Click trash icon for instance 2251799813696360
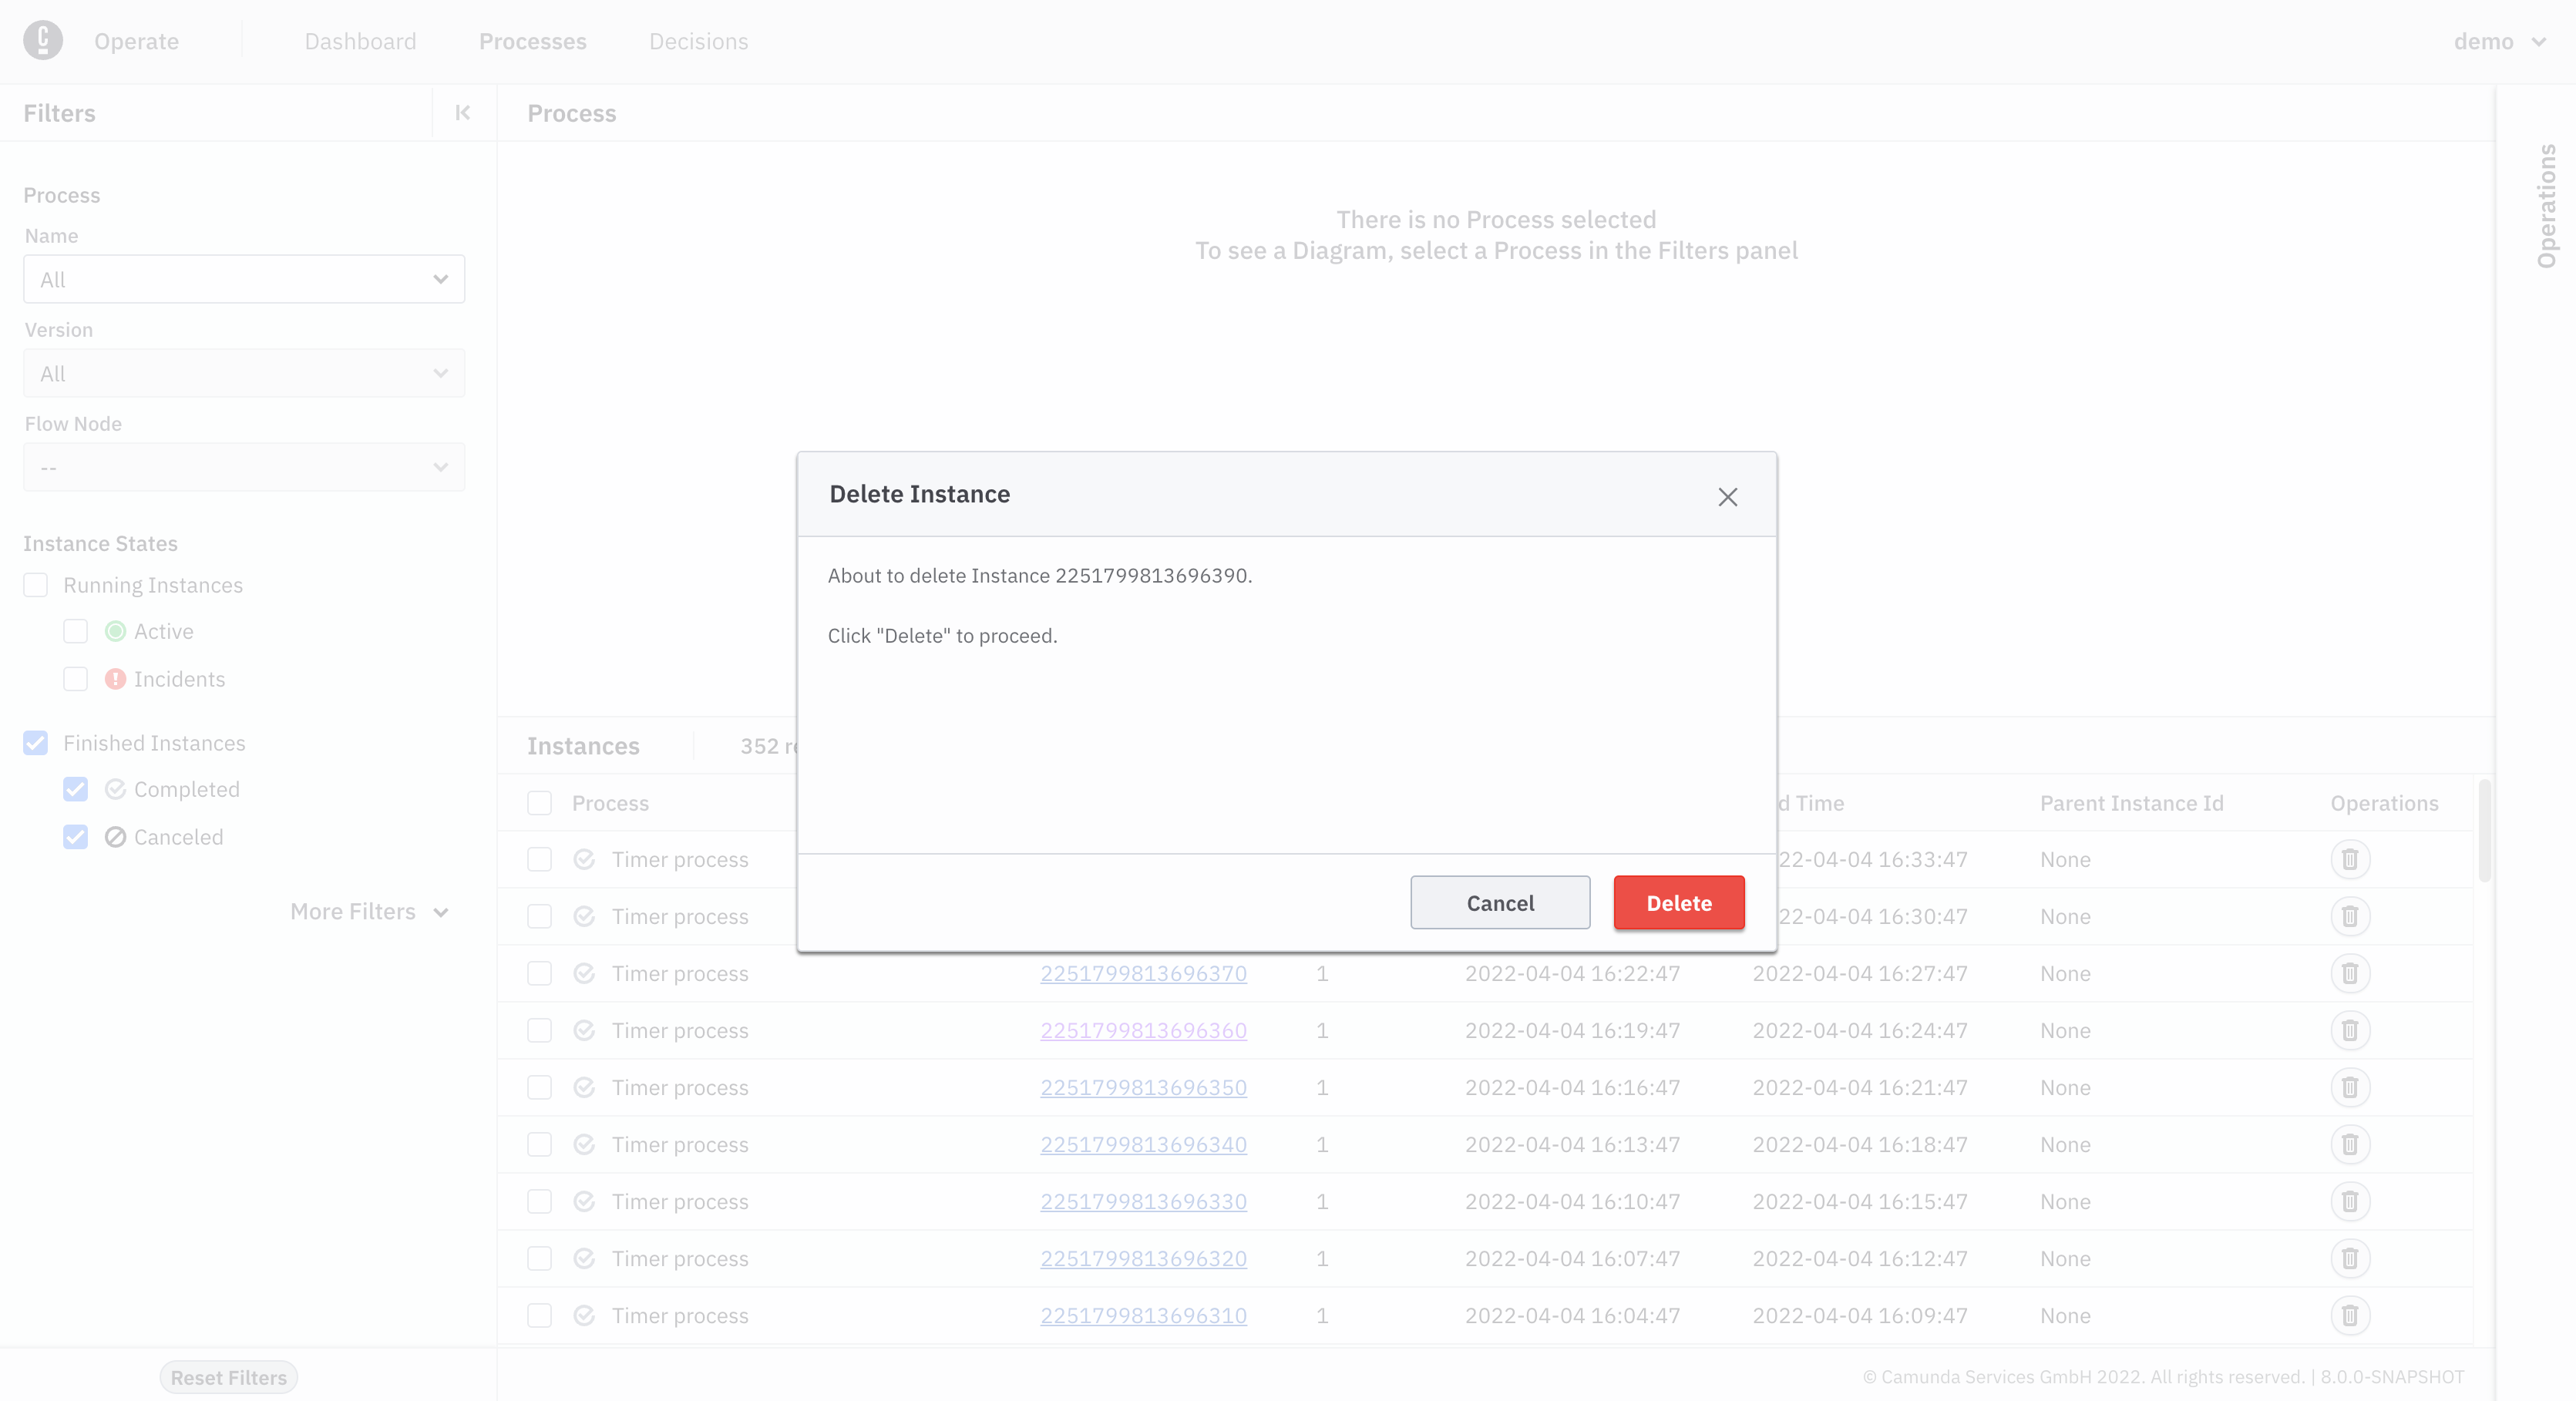Viewport: 2576px width, 1401px height. pos(2349,1030)
